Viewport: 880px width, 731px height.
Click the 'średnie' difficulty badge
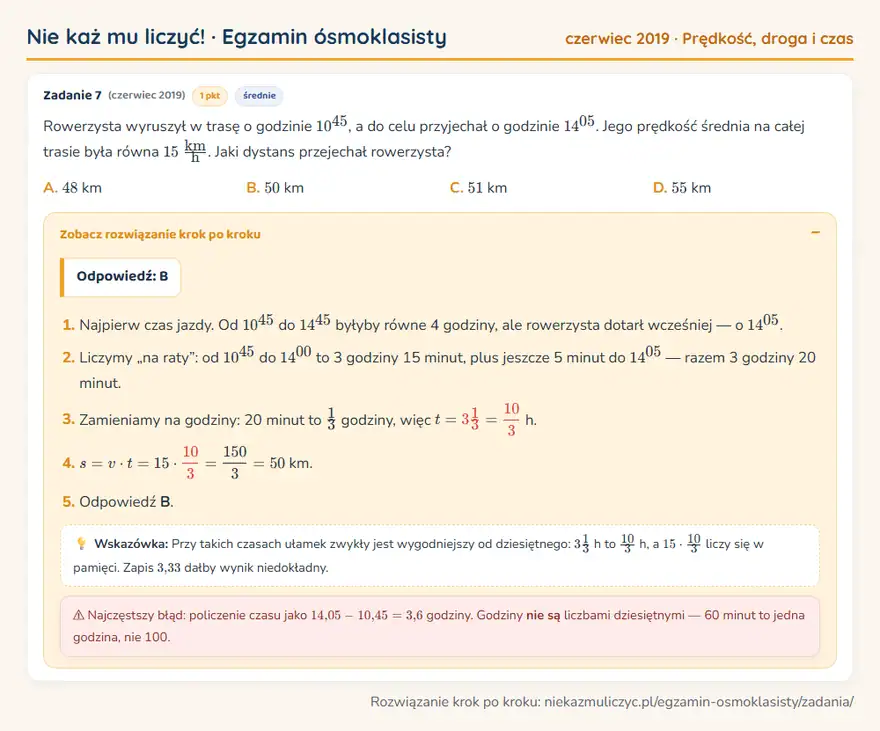[259, 96]
